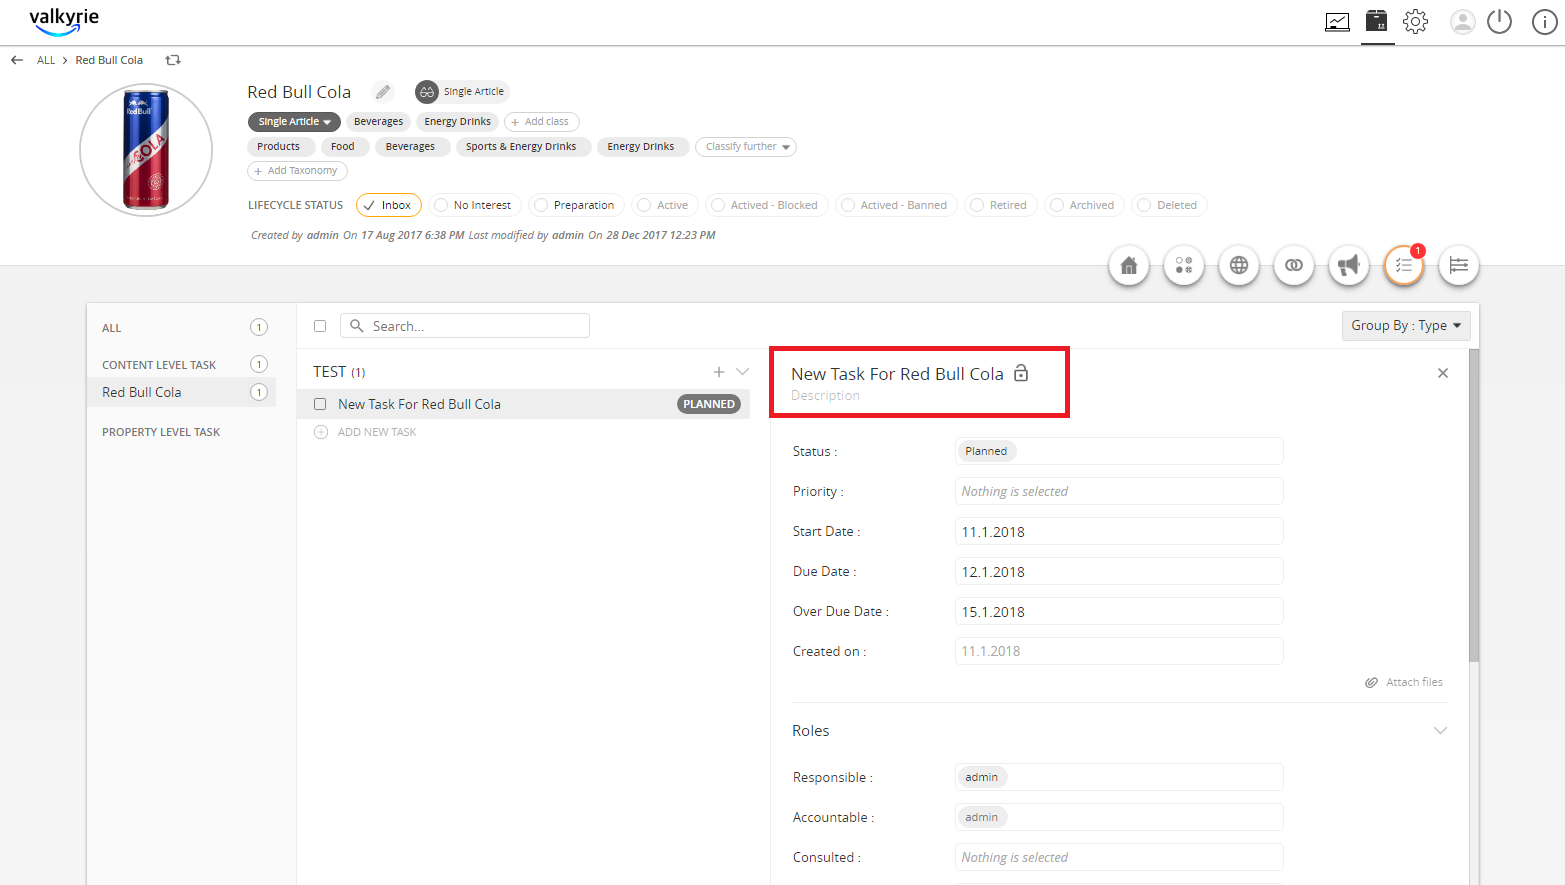This screenshot has height=885, width=1565.
Task: Click the PLANNED status badge
Action: [x=709, y=404]
